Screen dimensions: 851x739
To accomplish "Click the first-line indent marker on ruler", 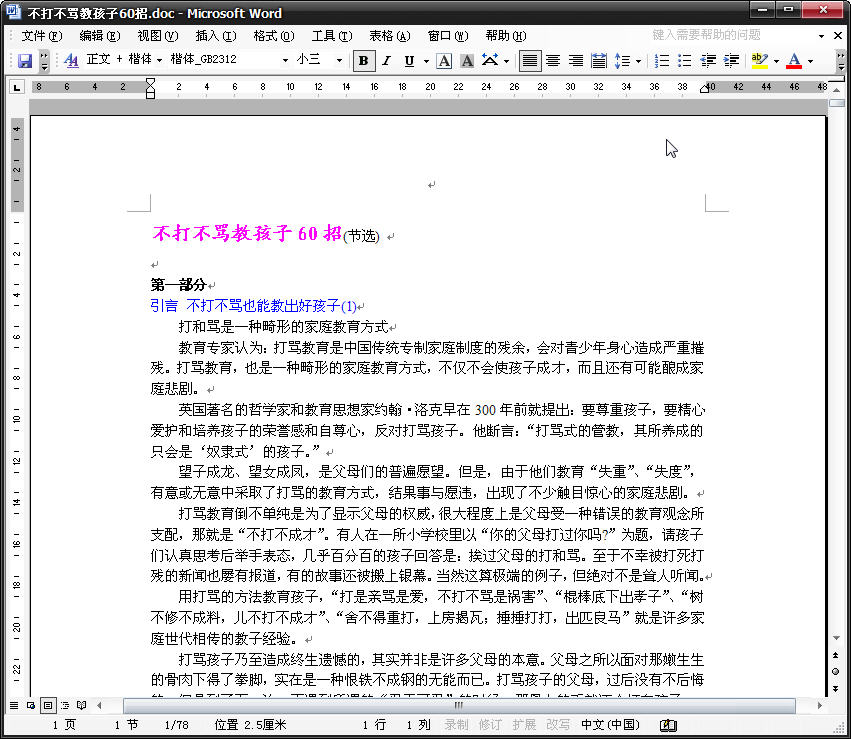I will pyautogui.click(x=150, y=82).
